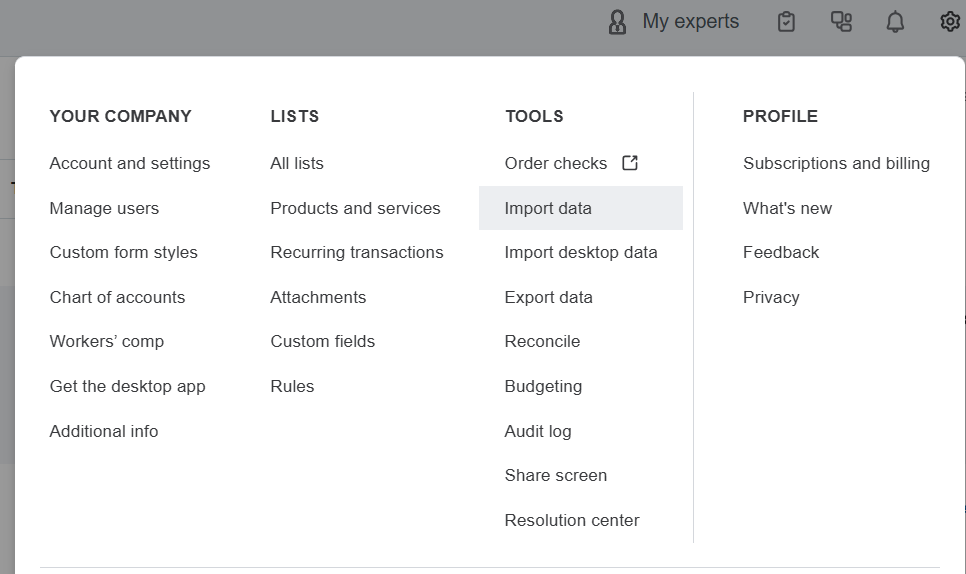Click the Feedback link
The height and width of the screenshot is (574, 966).
point(781,252)
